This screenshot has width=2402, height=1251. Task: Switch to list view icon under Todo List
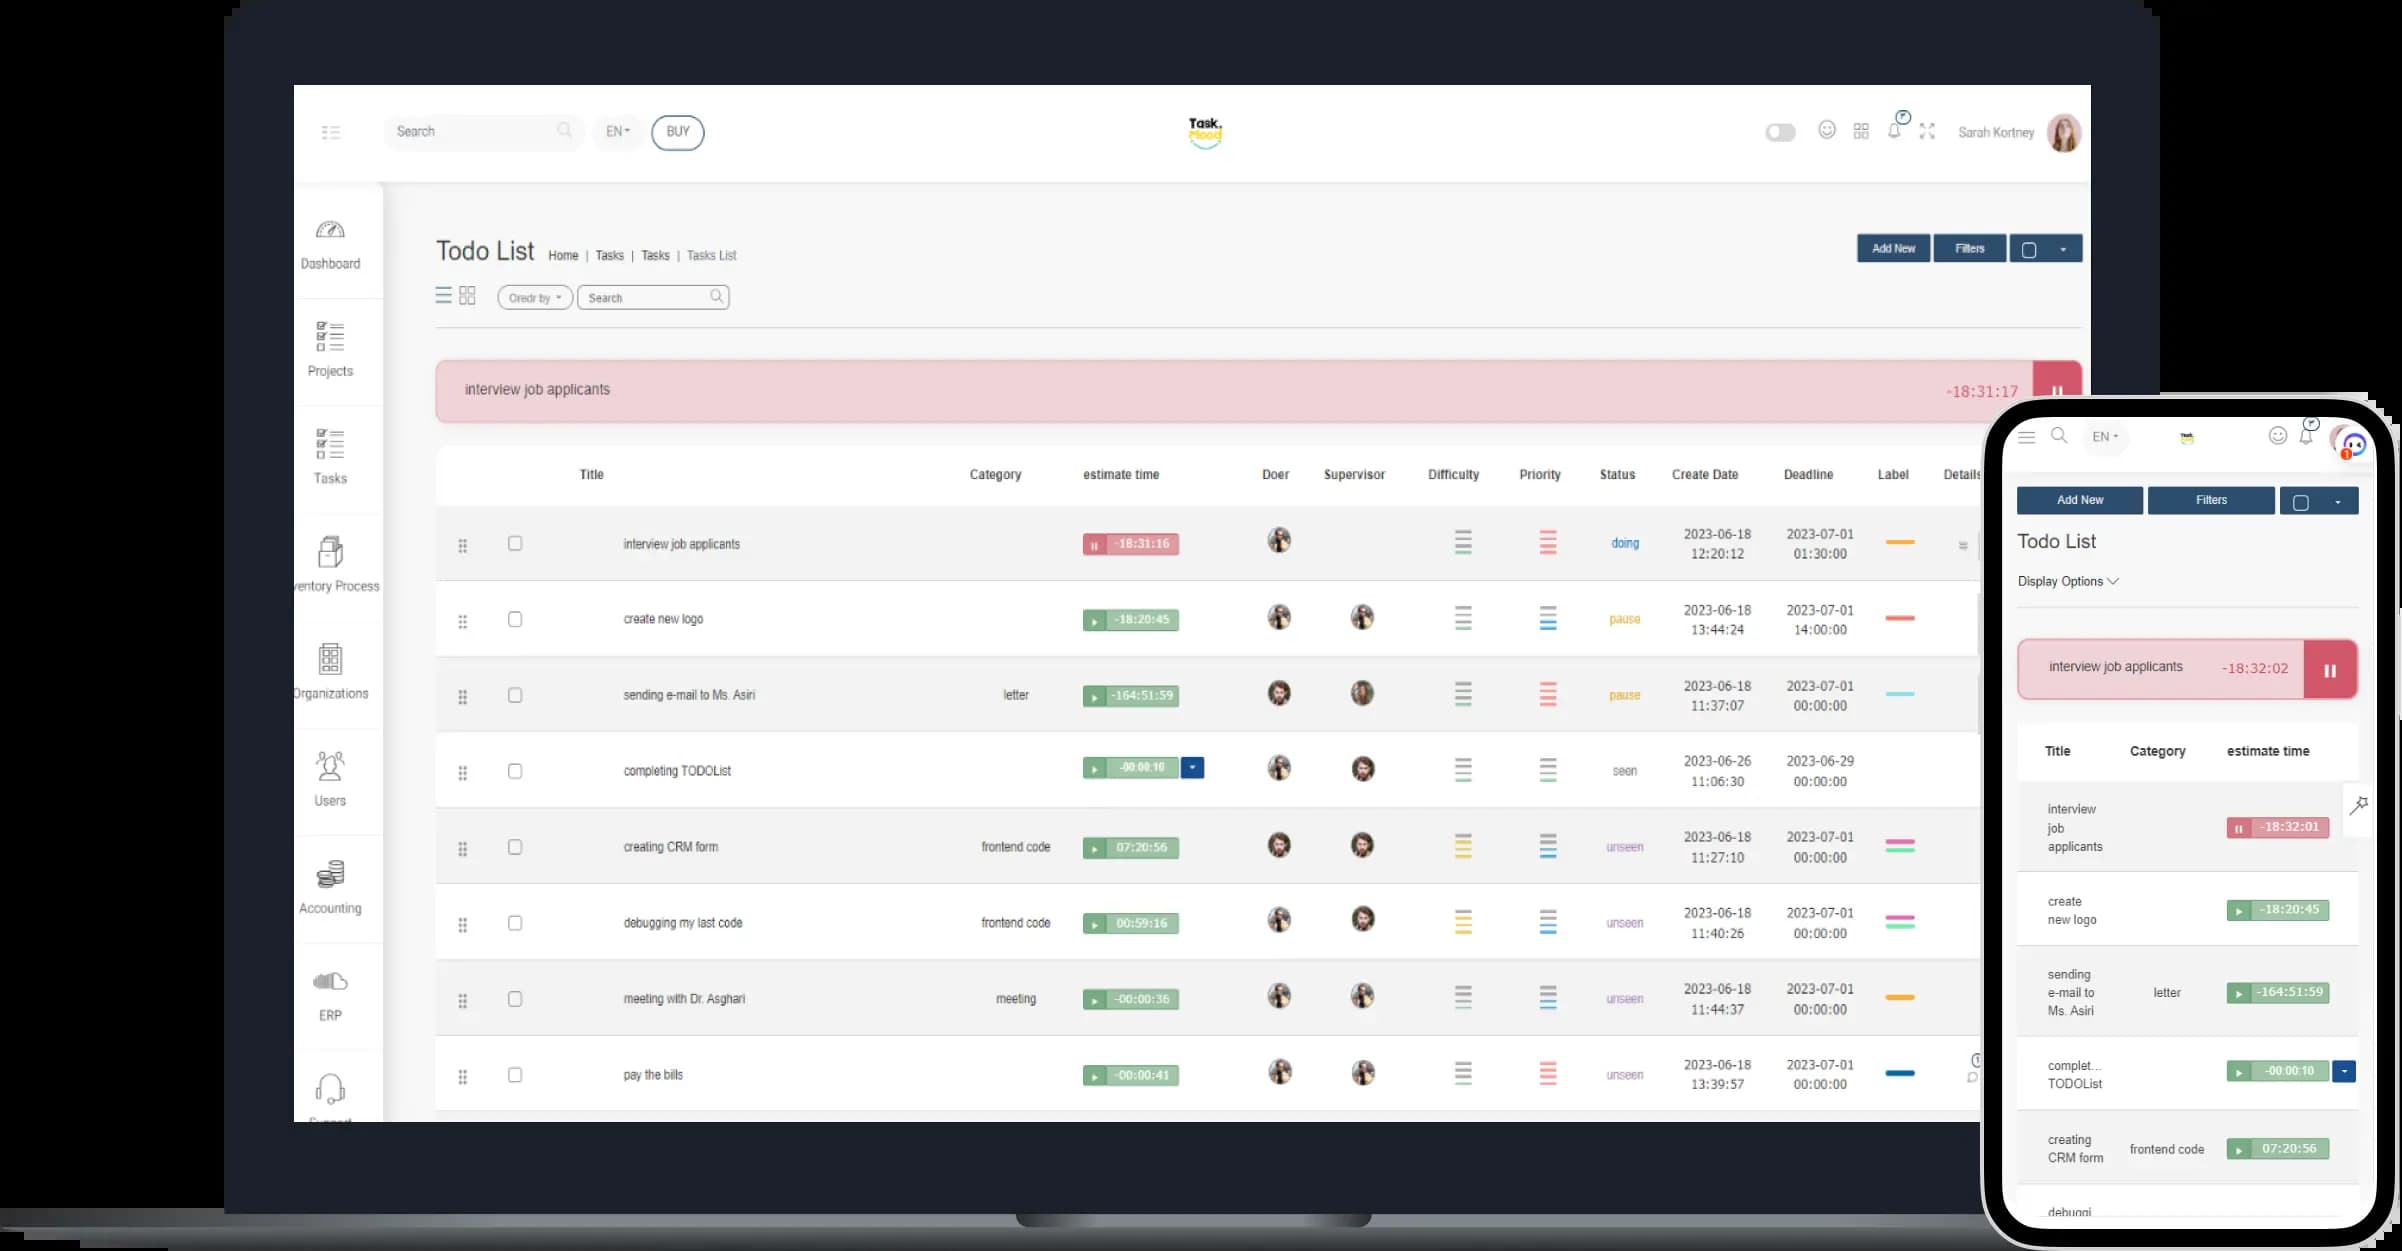tap(443, 295)
